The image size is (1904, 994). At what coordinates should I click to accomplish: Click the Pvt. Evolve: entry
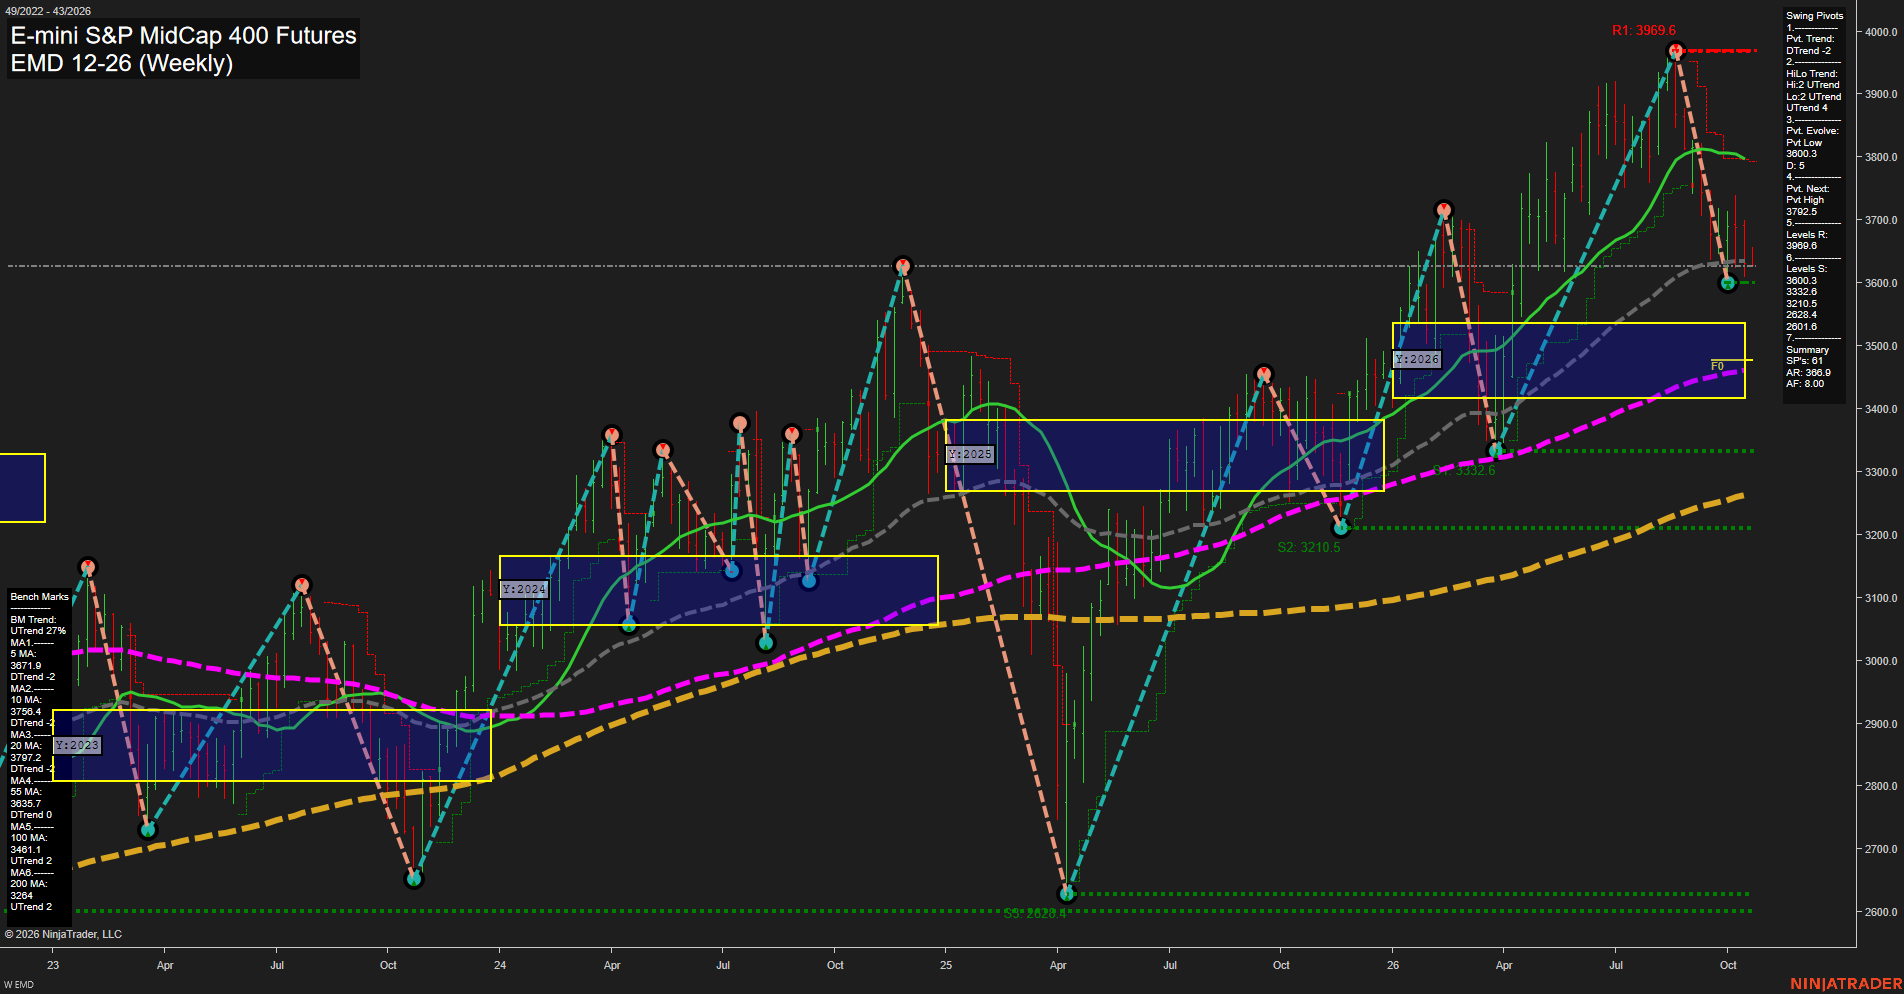[1812, 131]
